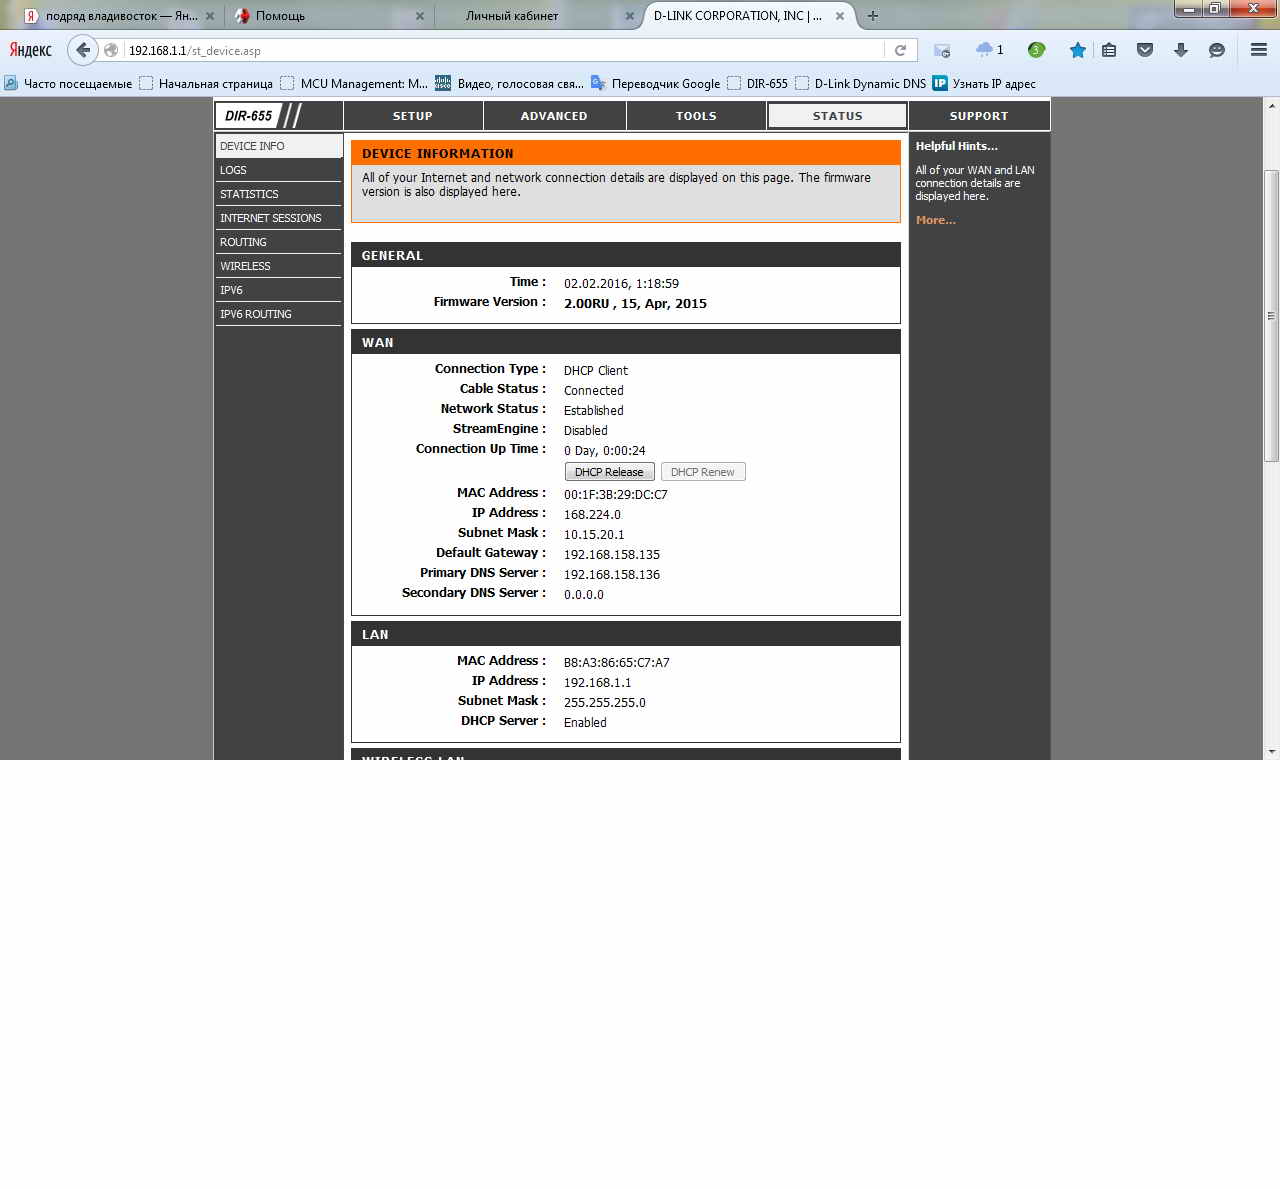The width and height of the screenshot is (1280, 1189).
Task: Click the DHCP Renew button
Action: [703, 472]
